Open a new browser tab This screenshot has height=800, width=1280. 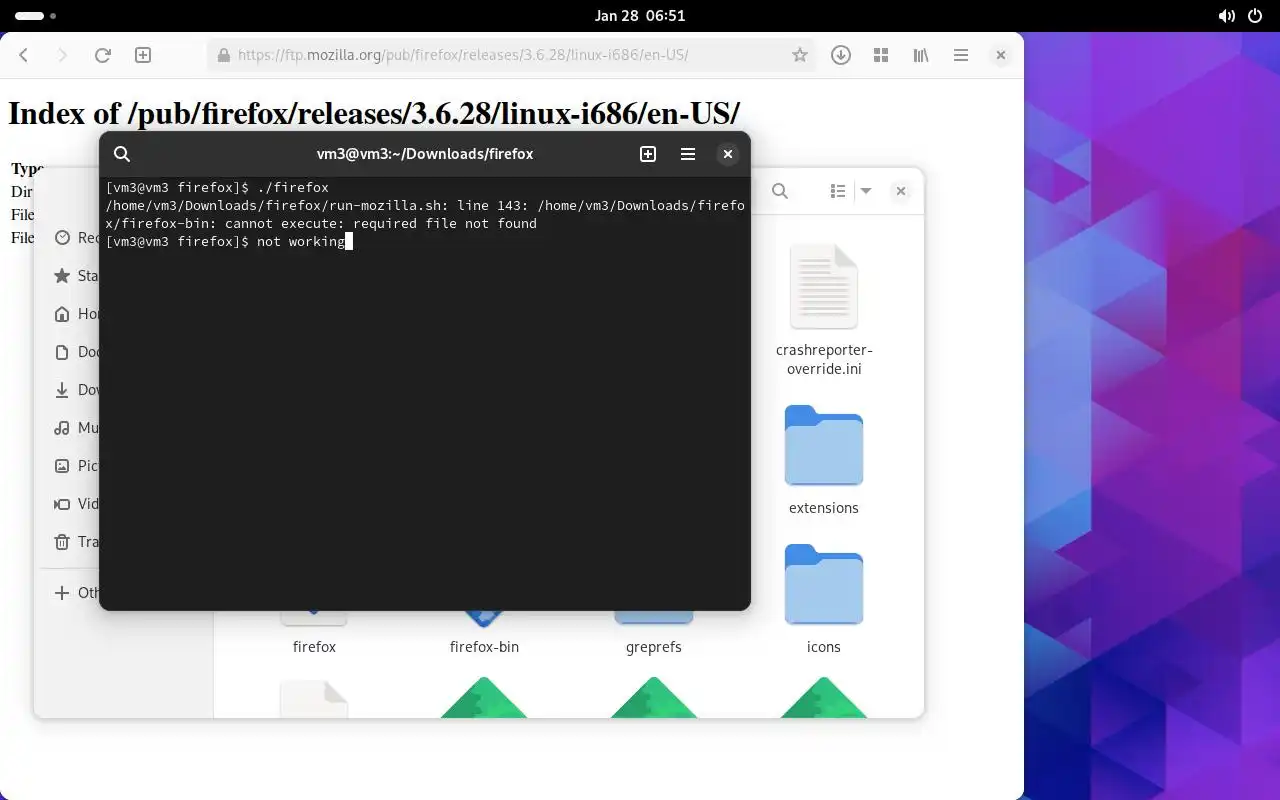143,56
